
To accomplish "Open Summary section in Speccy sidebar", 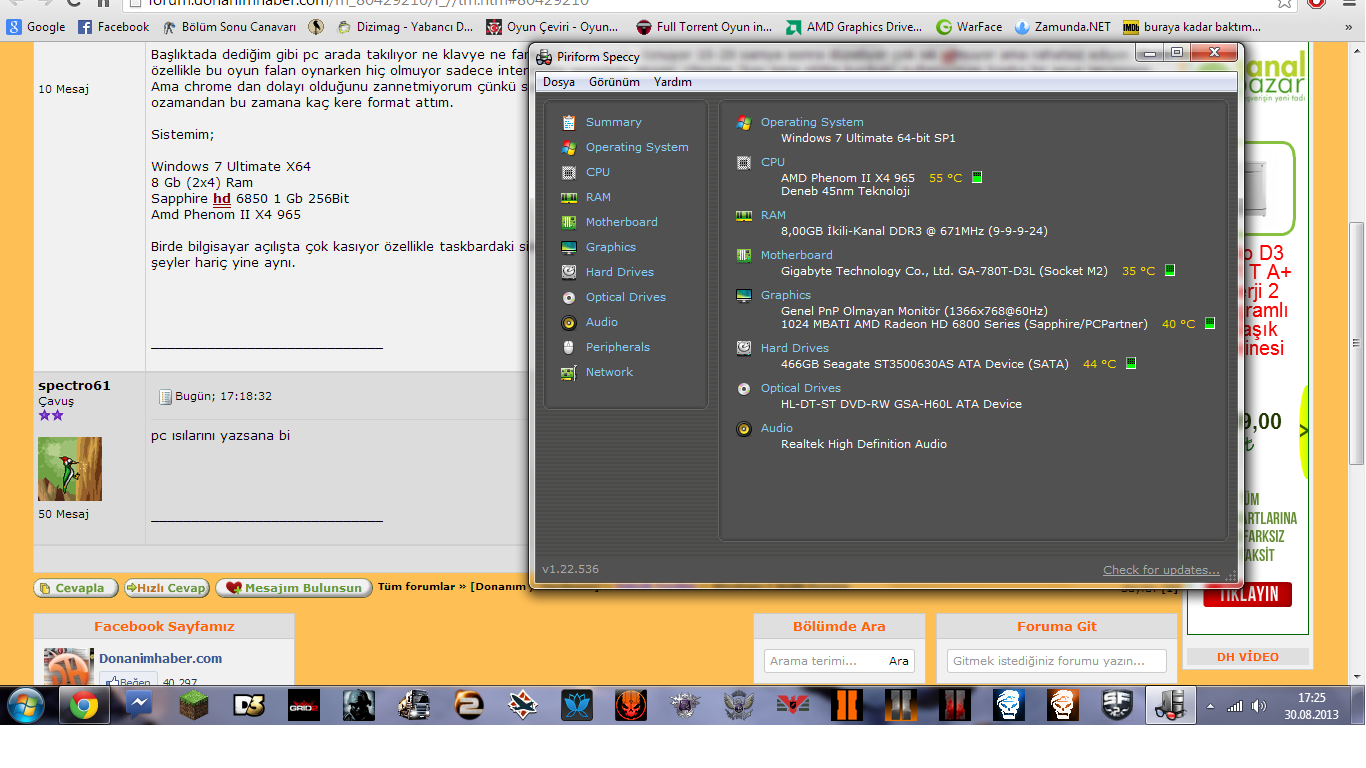I will [613, 122].
